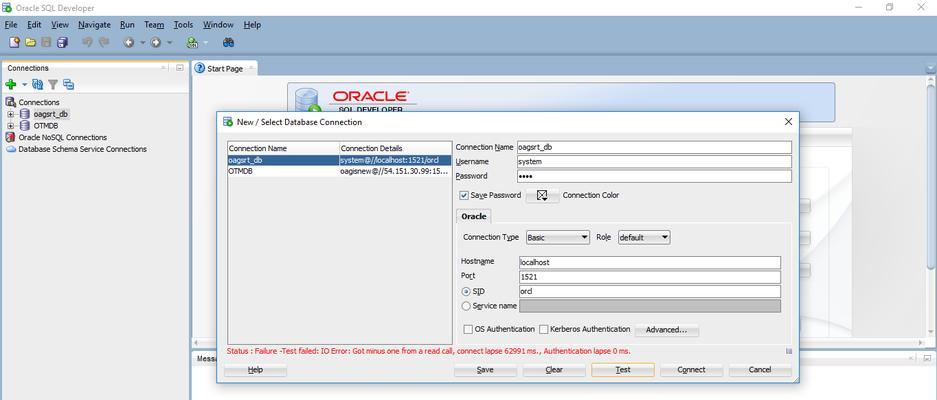Open the Back button history dropdown arrow
The image size is (937, 400).
click(142, 42)
